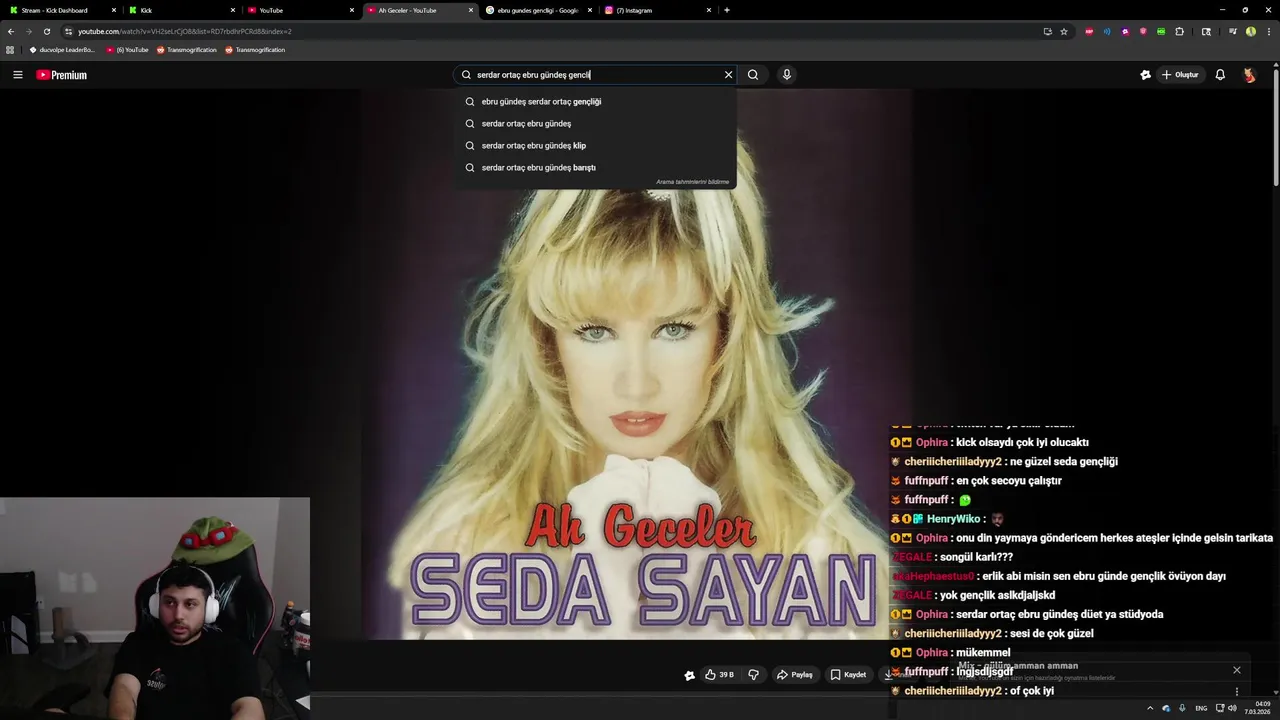The image size is (1280, 720).
Task: Click the sparkle Ask icon beside like
Action: [689, 675]
